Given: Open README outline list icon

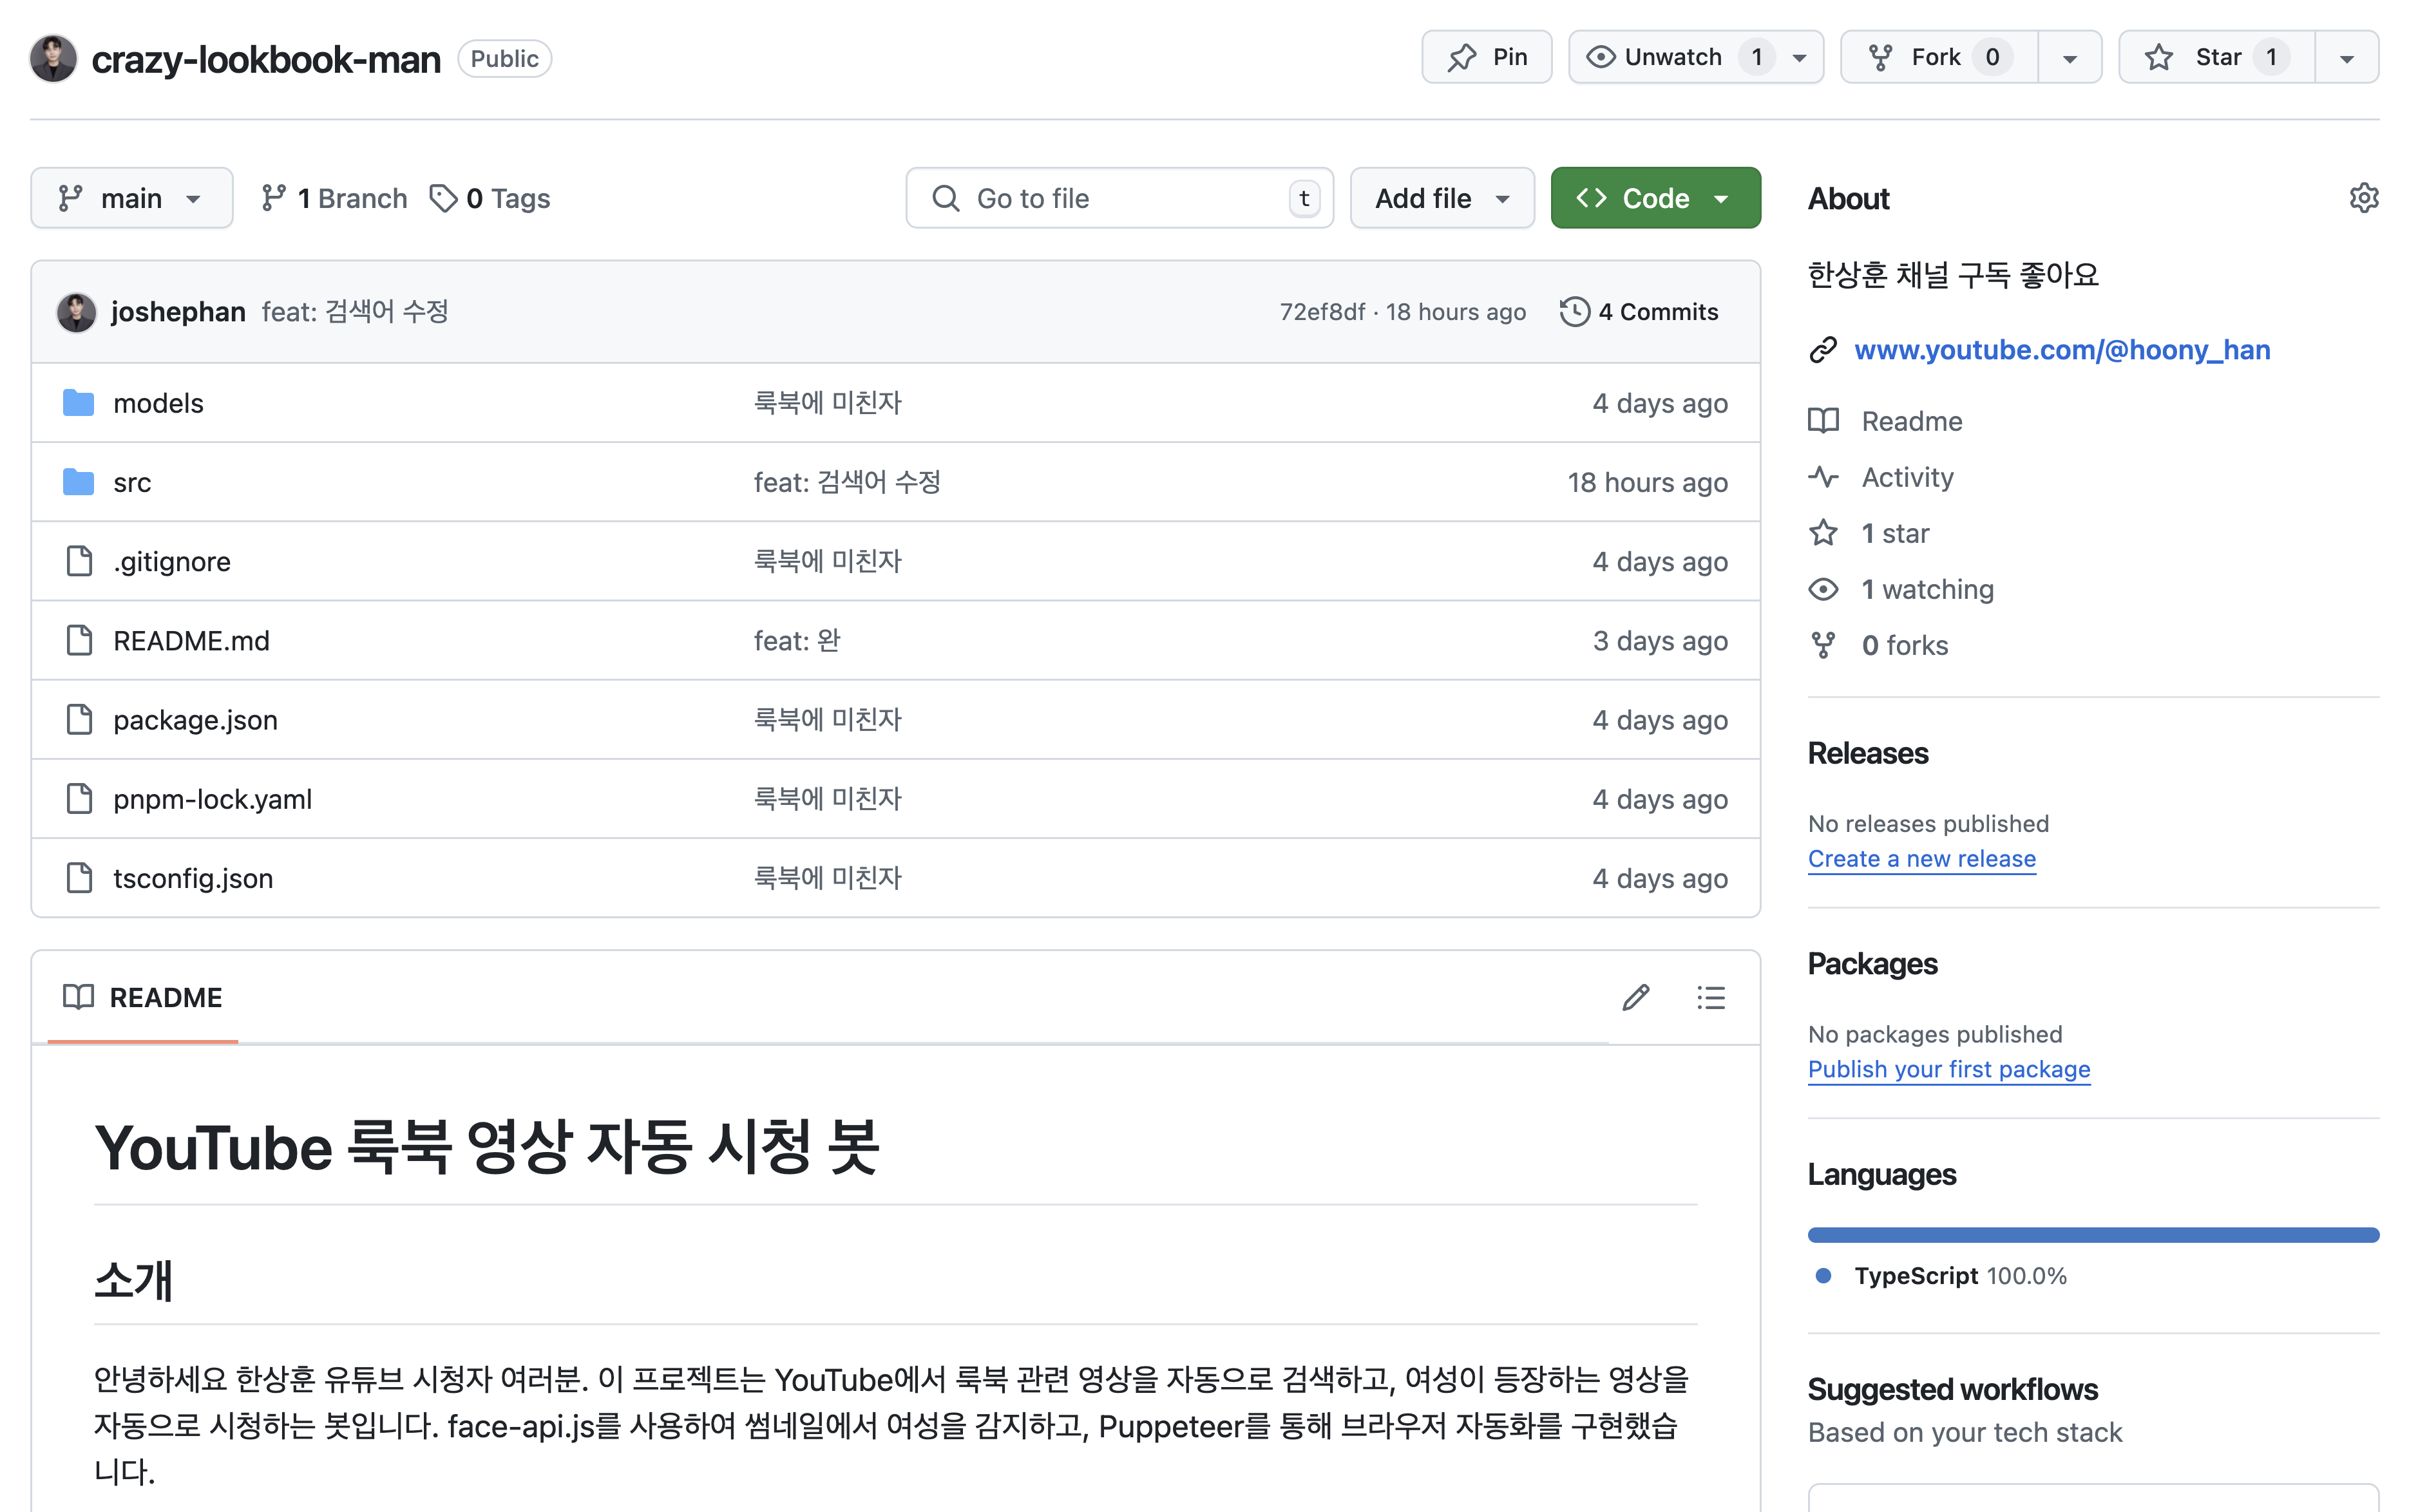Looking at the screenshot, I should point(1710,997).
